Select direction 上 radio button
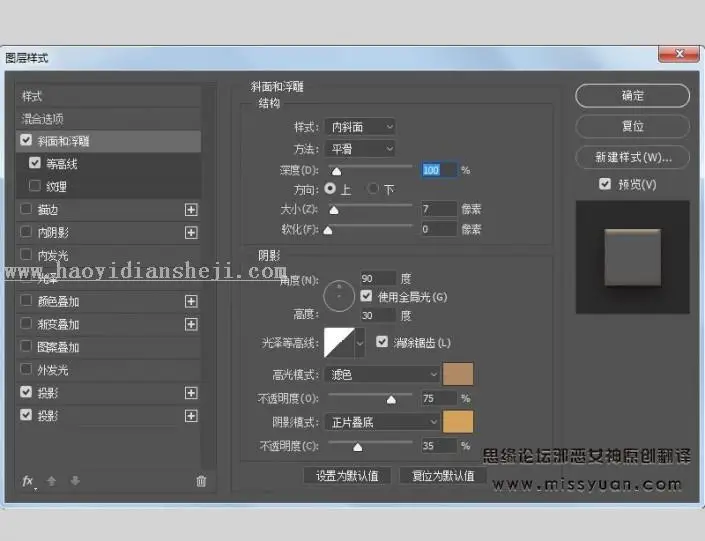 tap(330, 188)
